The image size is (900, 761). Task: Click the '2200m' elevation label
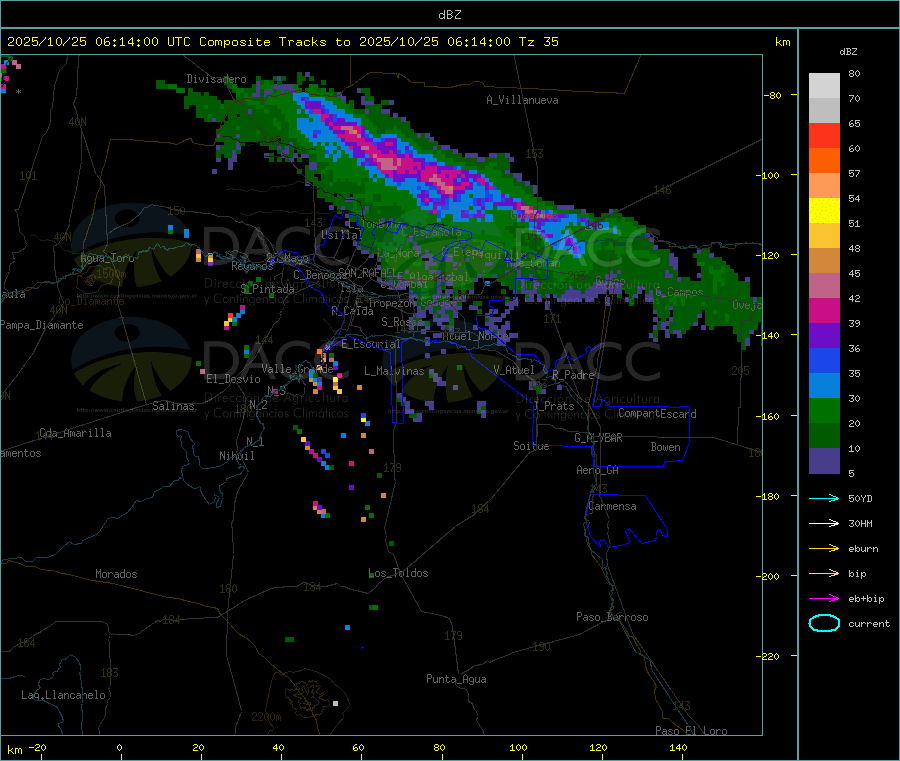[266, 717]
